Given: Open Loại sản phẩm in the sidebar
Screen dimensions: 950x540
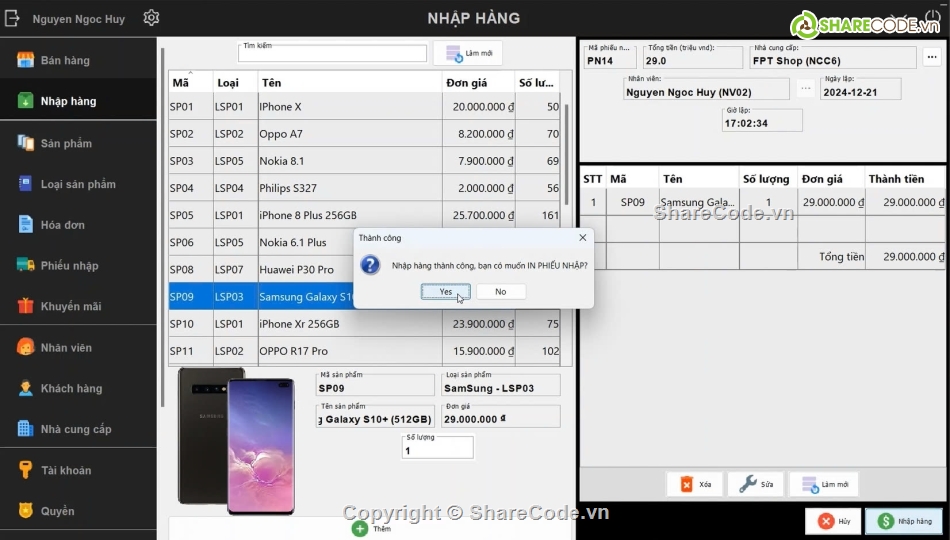Looking at the screenshot, I should pos(78,184).
